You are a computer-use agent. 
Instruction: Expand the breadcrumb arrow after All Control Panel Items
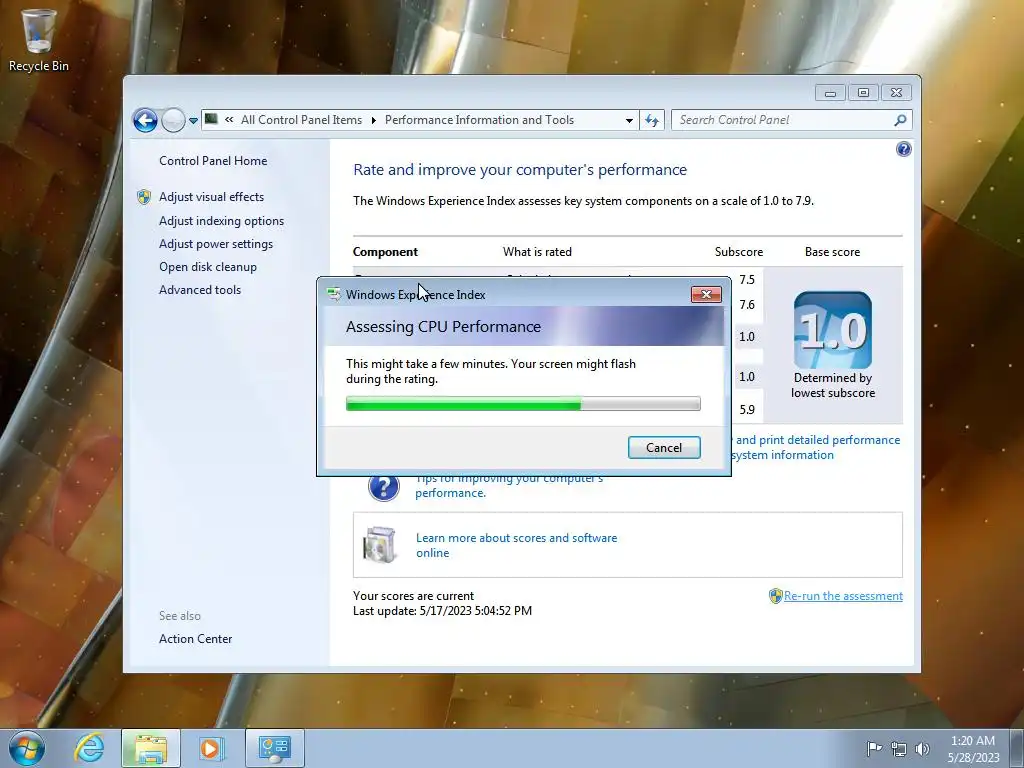click(x=374, y=120)
